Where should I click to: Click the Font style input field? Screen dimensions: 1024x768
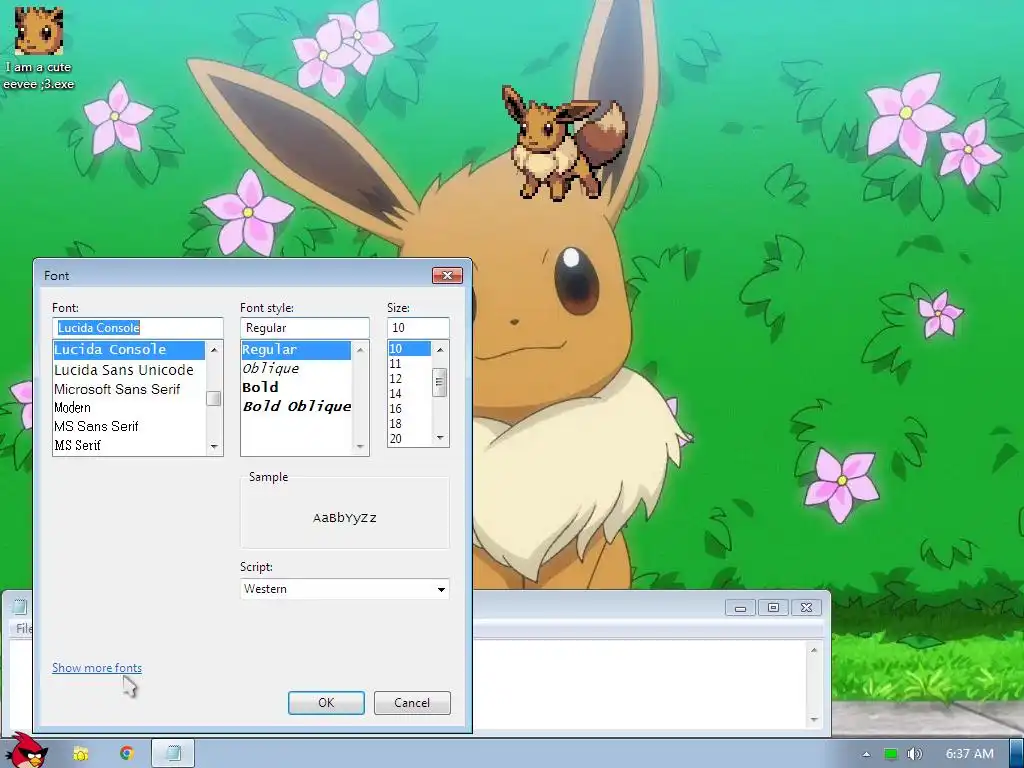[x=304, y=328]
